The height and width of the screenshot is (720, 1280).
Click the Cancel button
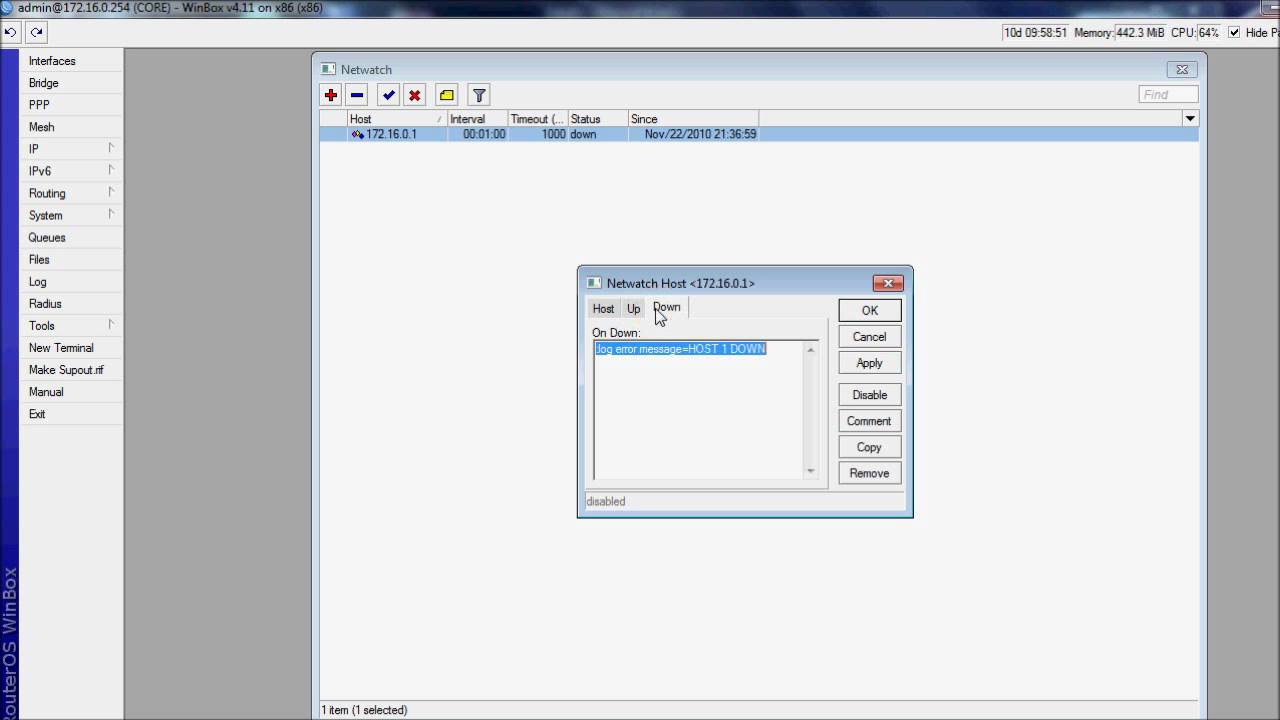tap(870, 337)
